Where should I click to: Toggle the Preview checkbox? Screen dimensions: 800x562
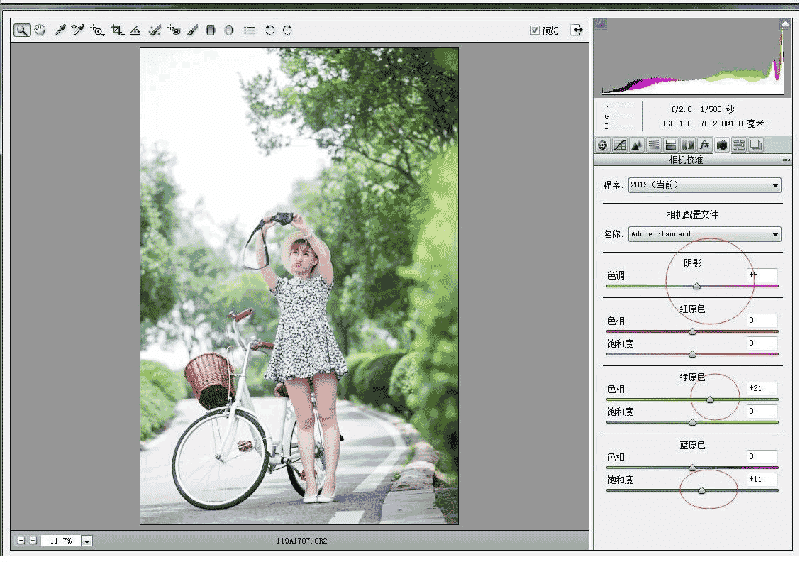(537, 30)
